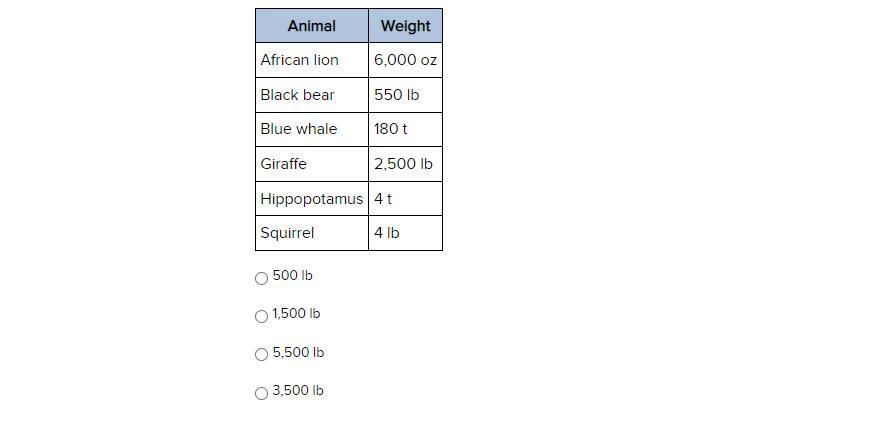This screenshot has width=885, height=436.
Task: Click the 500 lb option label text
Action: click(292, 275)
